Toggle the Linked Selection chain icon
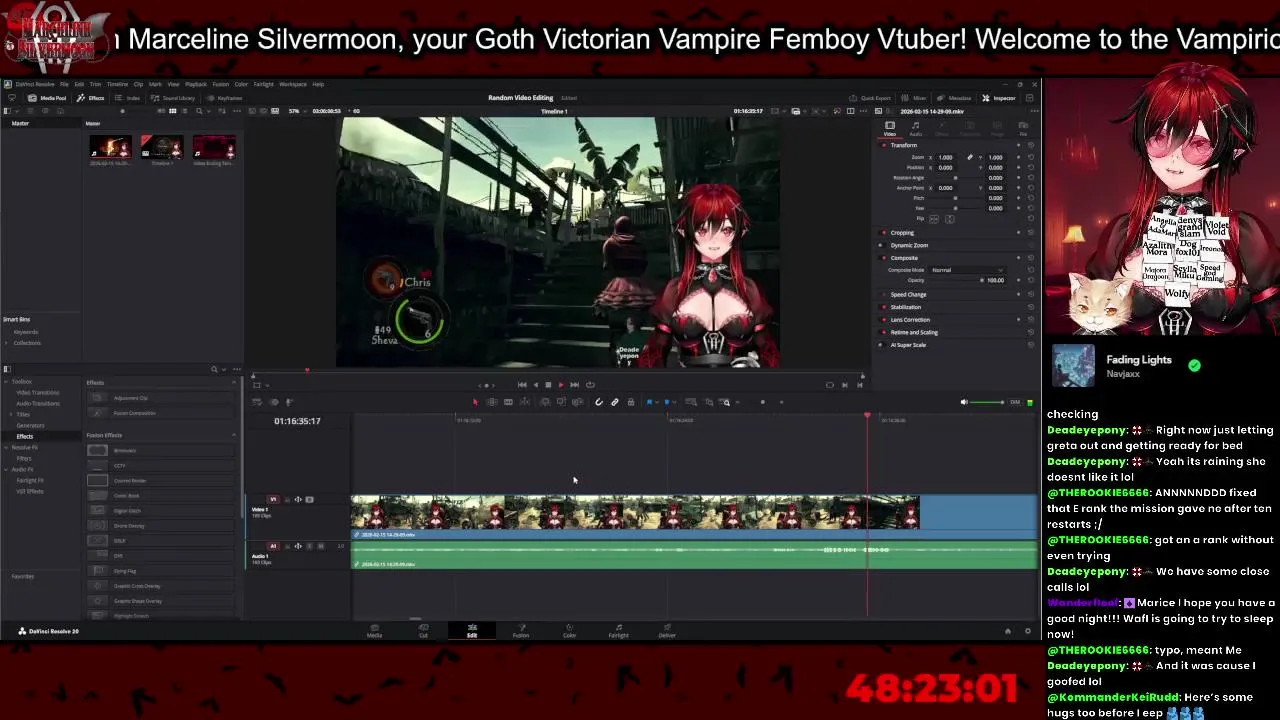The image size is (1280, 720). coord(615,402)
